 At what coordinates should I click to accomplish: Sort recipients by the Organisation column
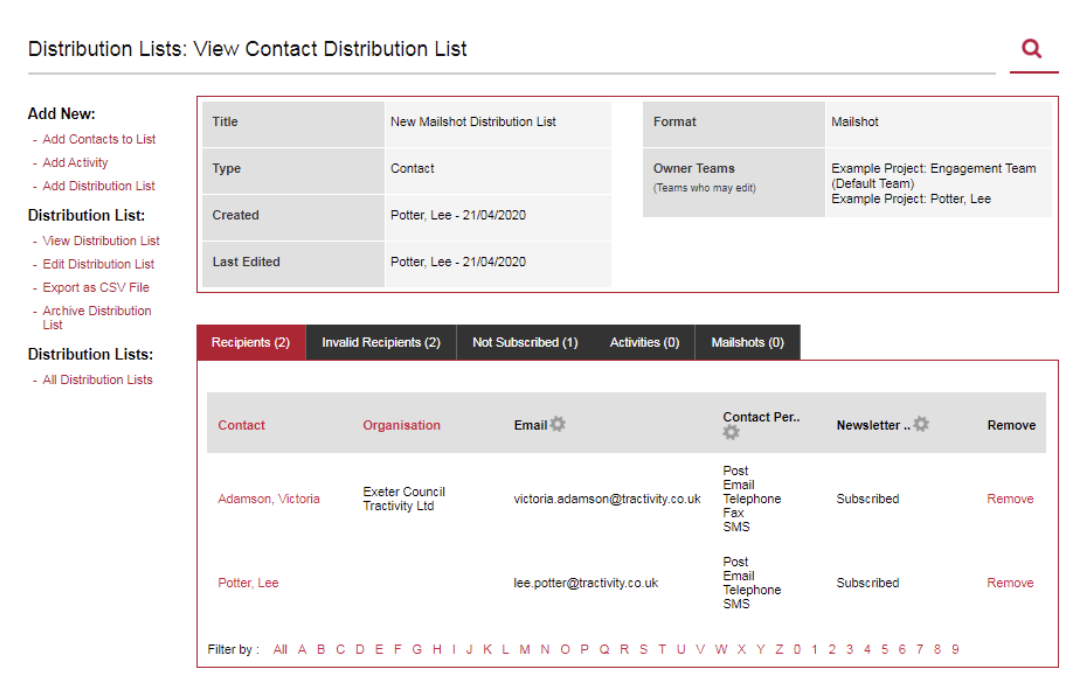(x=400, y=424)
